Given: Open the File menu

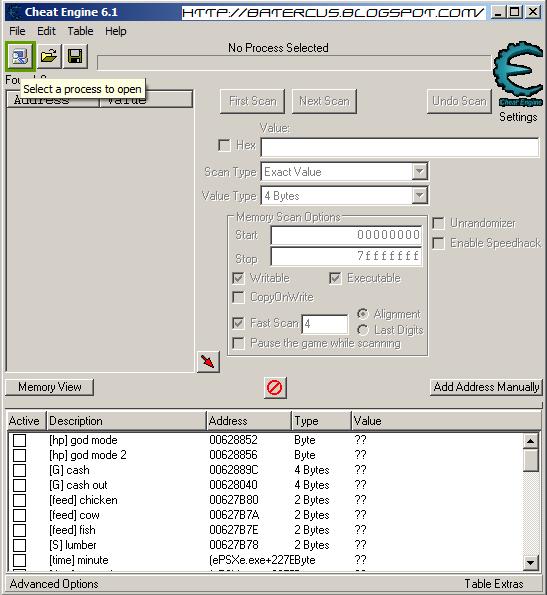Looking at the screenshot, I should pyautogui.click(x=17, y=31).
